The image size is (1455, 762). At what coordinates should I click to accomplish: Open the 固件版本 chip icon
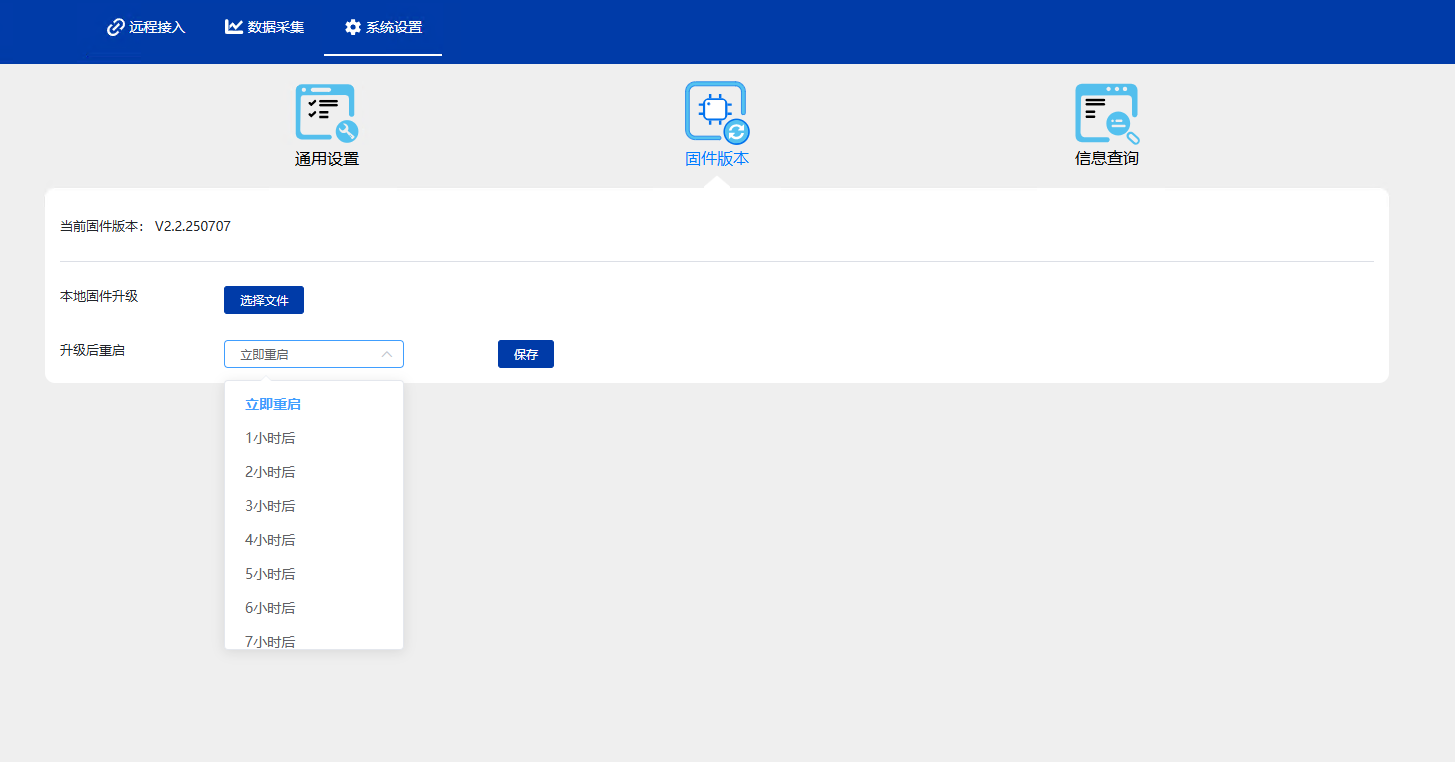[717, 112]
